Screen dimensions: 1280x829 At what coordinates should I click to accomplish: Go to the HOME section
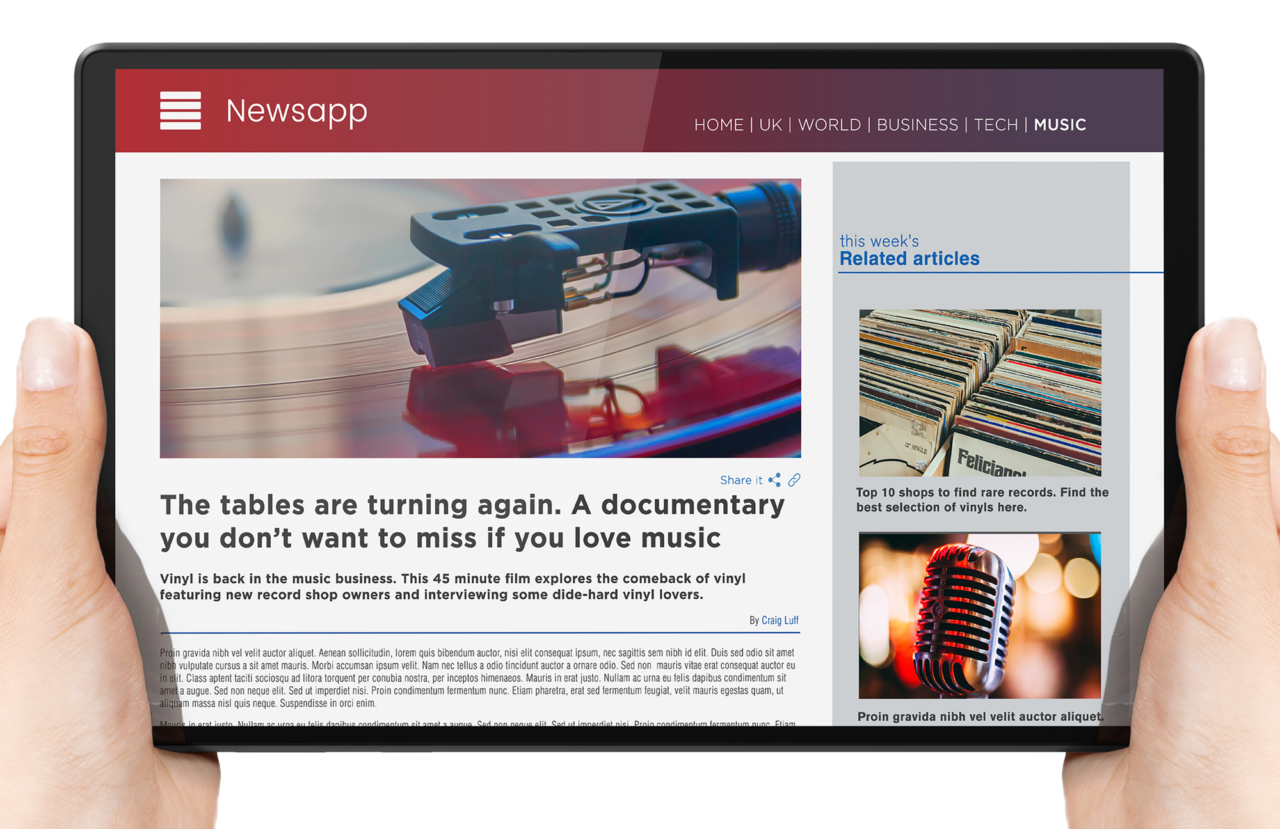point(719,125)
